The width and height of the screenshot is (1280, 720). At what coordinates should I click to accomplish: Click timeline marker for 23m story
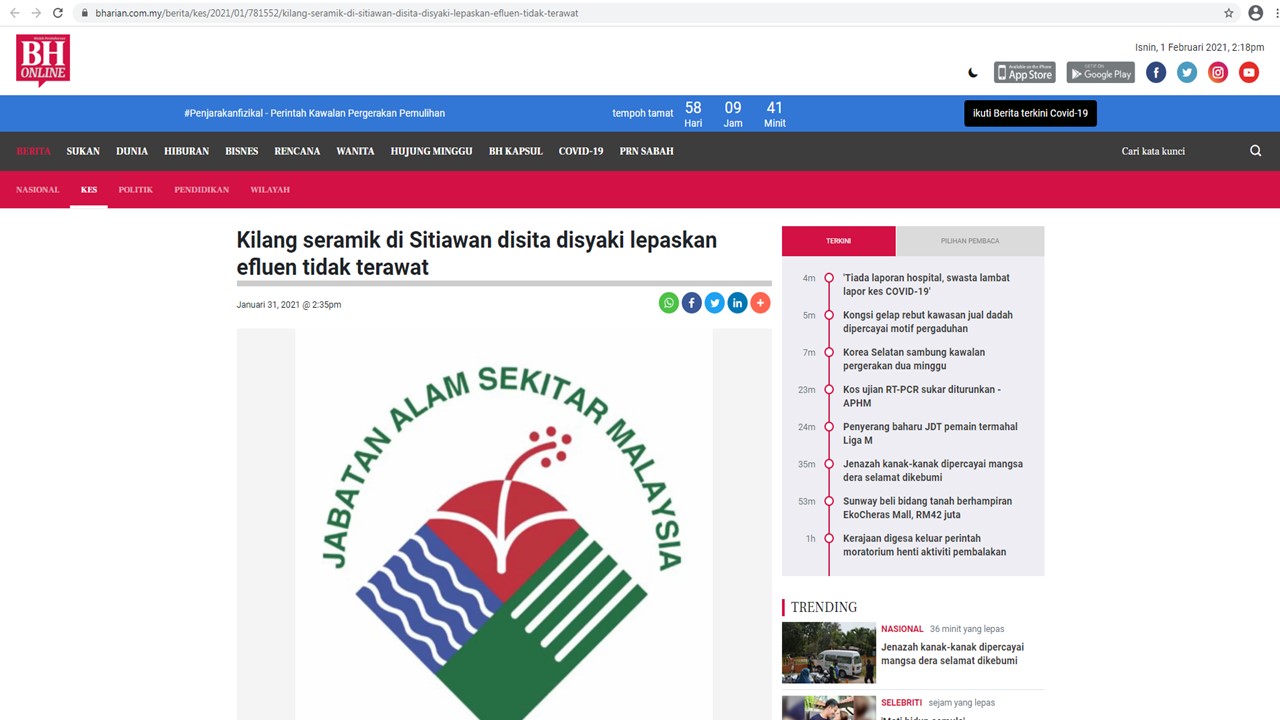[829, 390]
